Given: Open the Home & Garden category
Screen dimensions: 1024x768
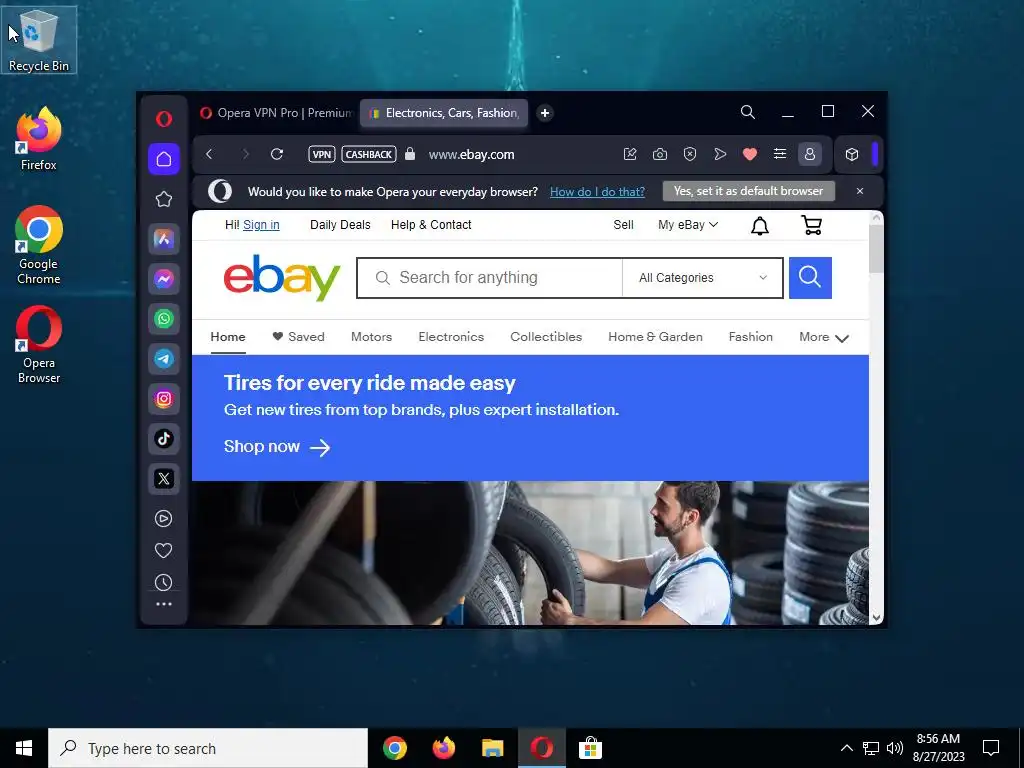Looking at the screenshot, I should (x=656, y=337).
